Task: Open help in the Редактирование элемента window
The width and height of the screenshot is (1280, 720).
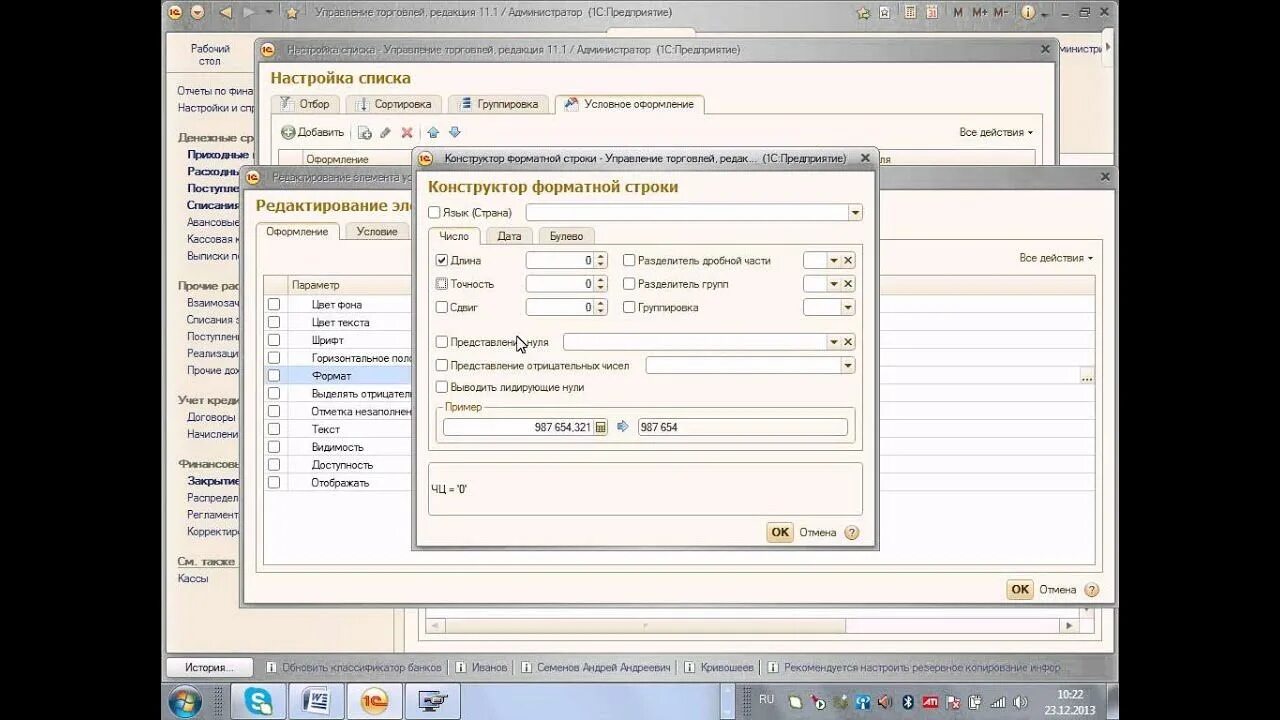Action: (1091, 590)
